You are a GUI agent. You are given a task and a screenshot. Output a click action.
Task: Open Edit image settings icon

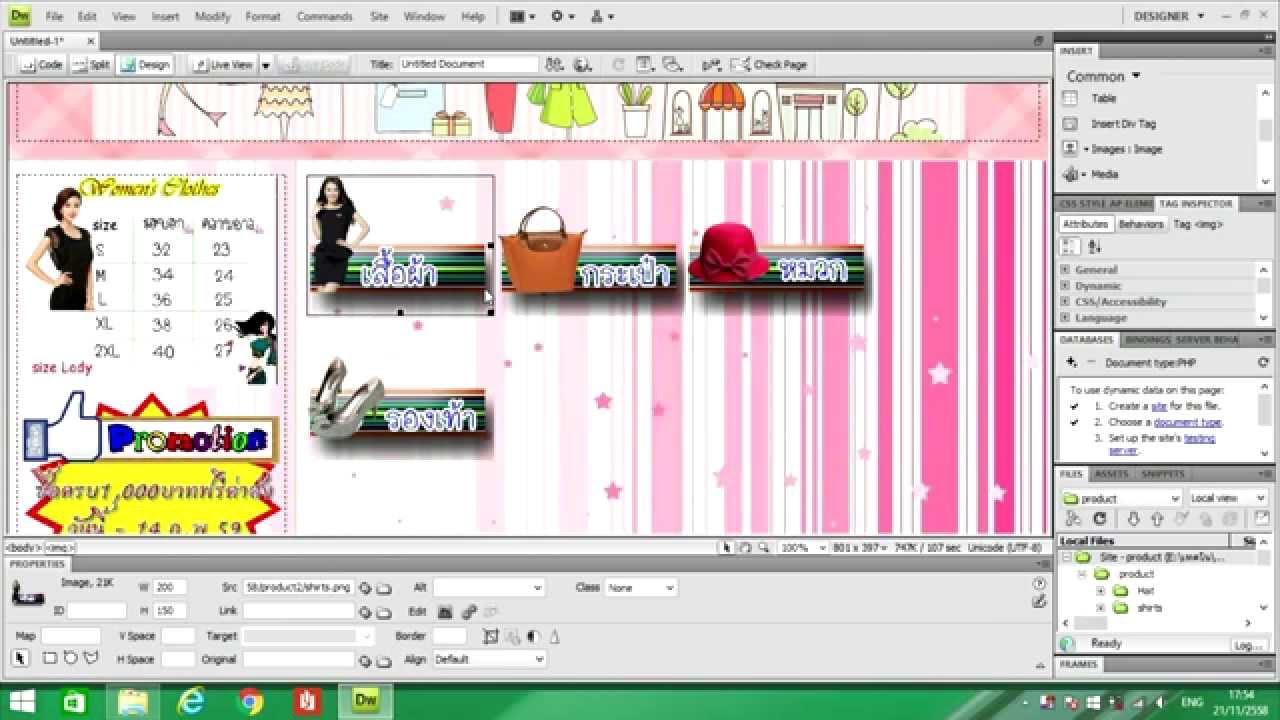[468, 612]
